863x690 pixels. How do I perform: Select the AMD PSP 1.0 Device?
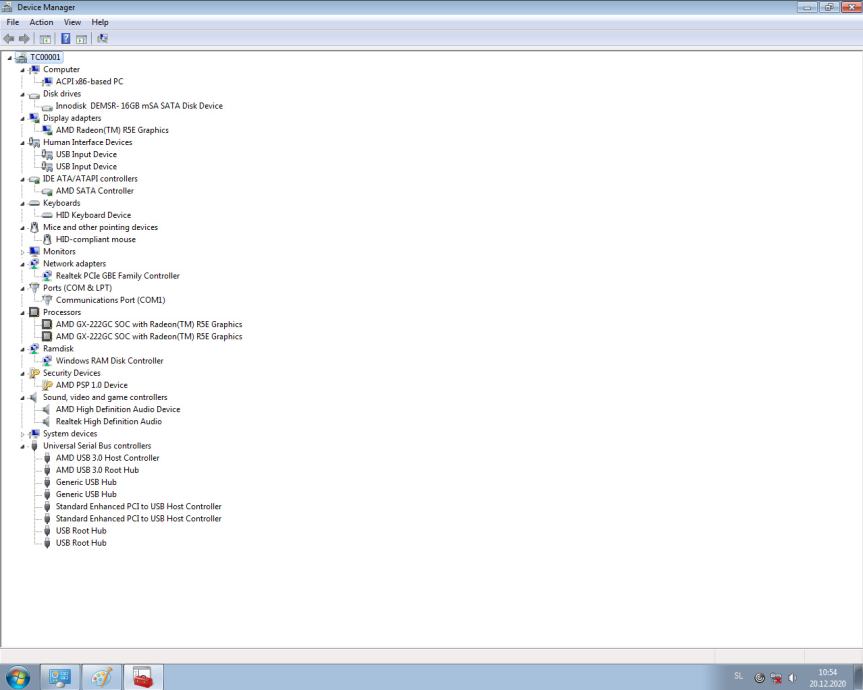click(x=91, y=385)
